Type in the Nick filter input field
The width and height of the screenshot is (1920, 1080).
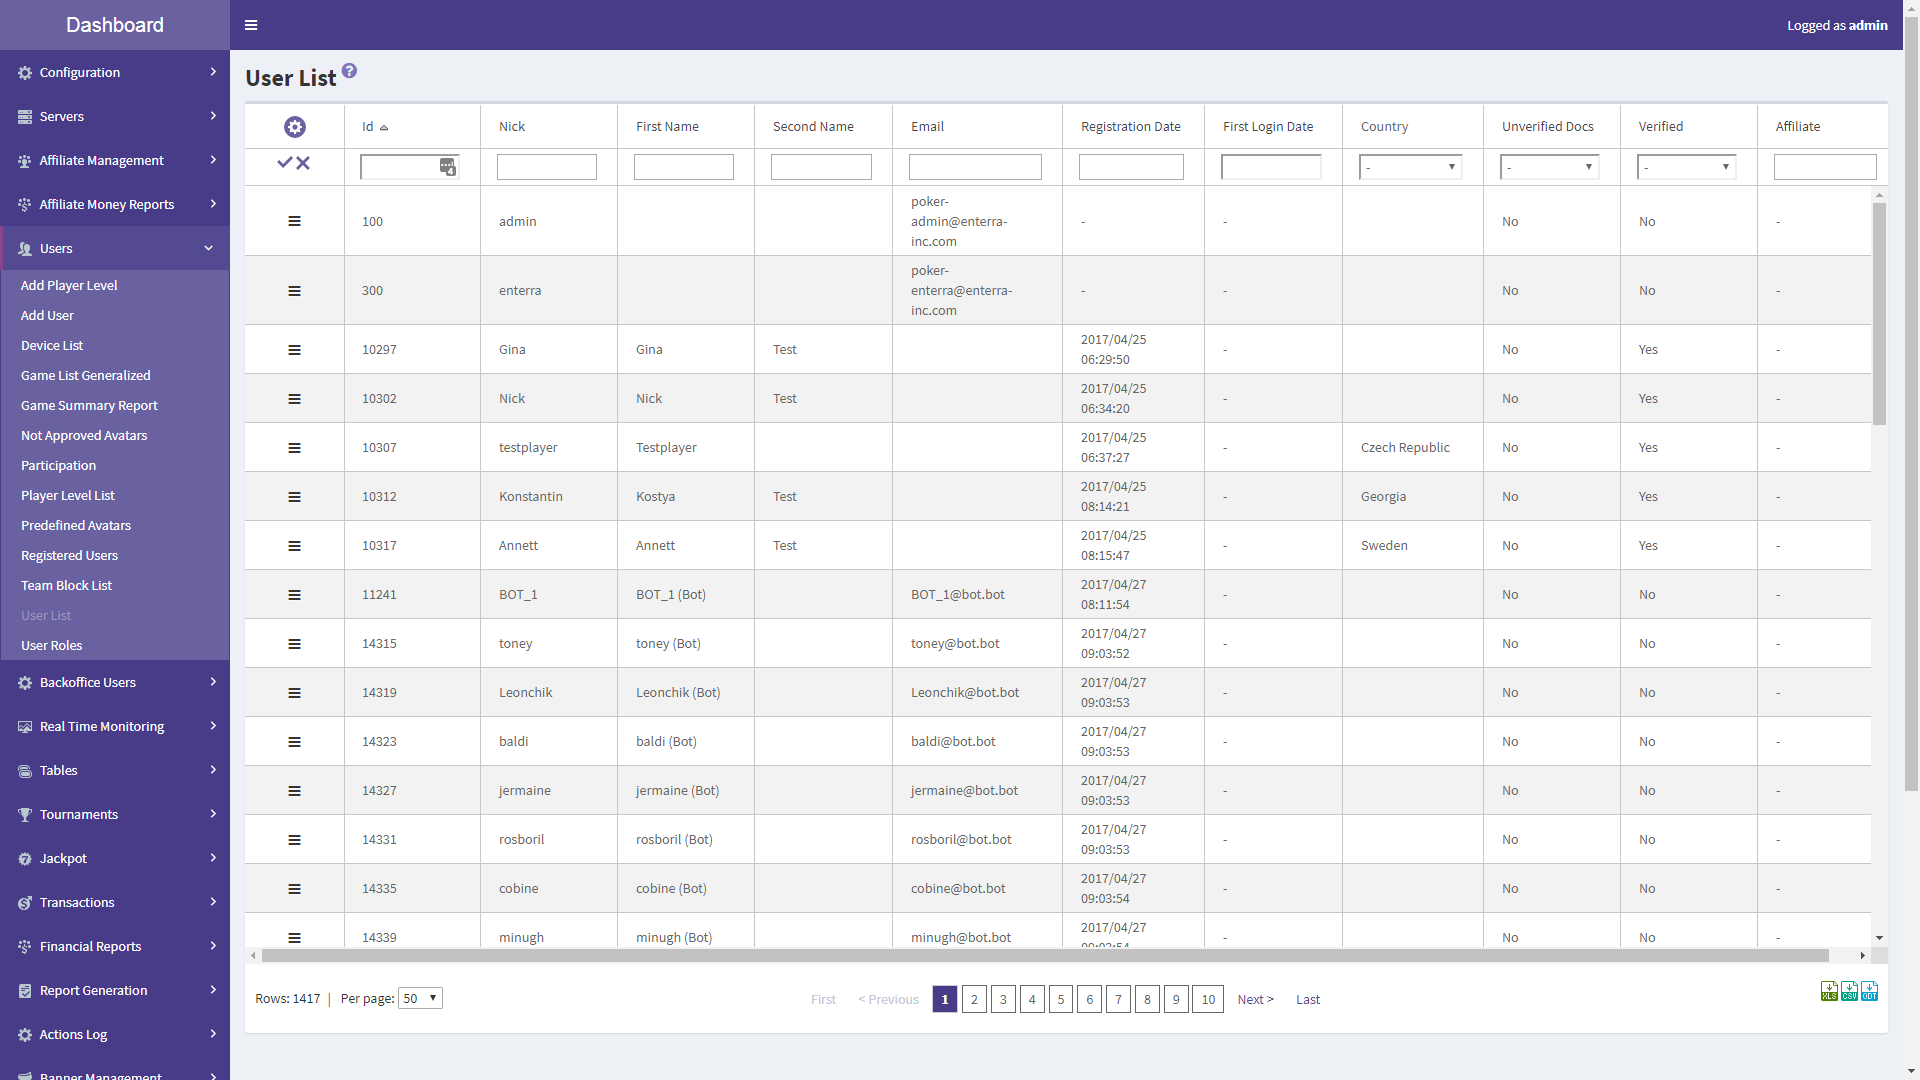pyautogui.click(x=546, y=165)
